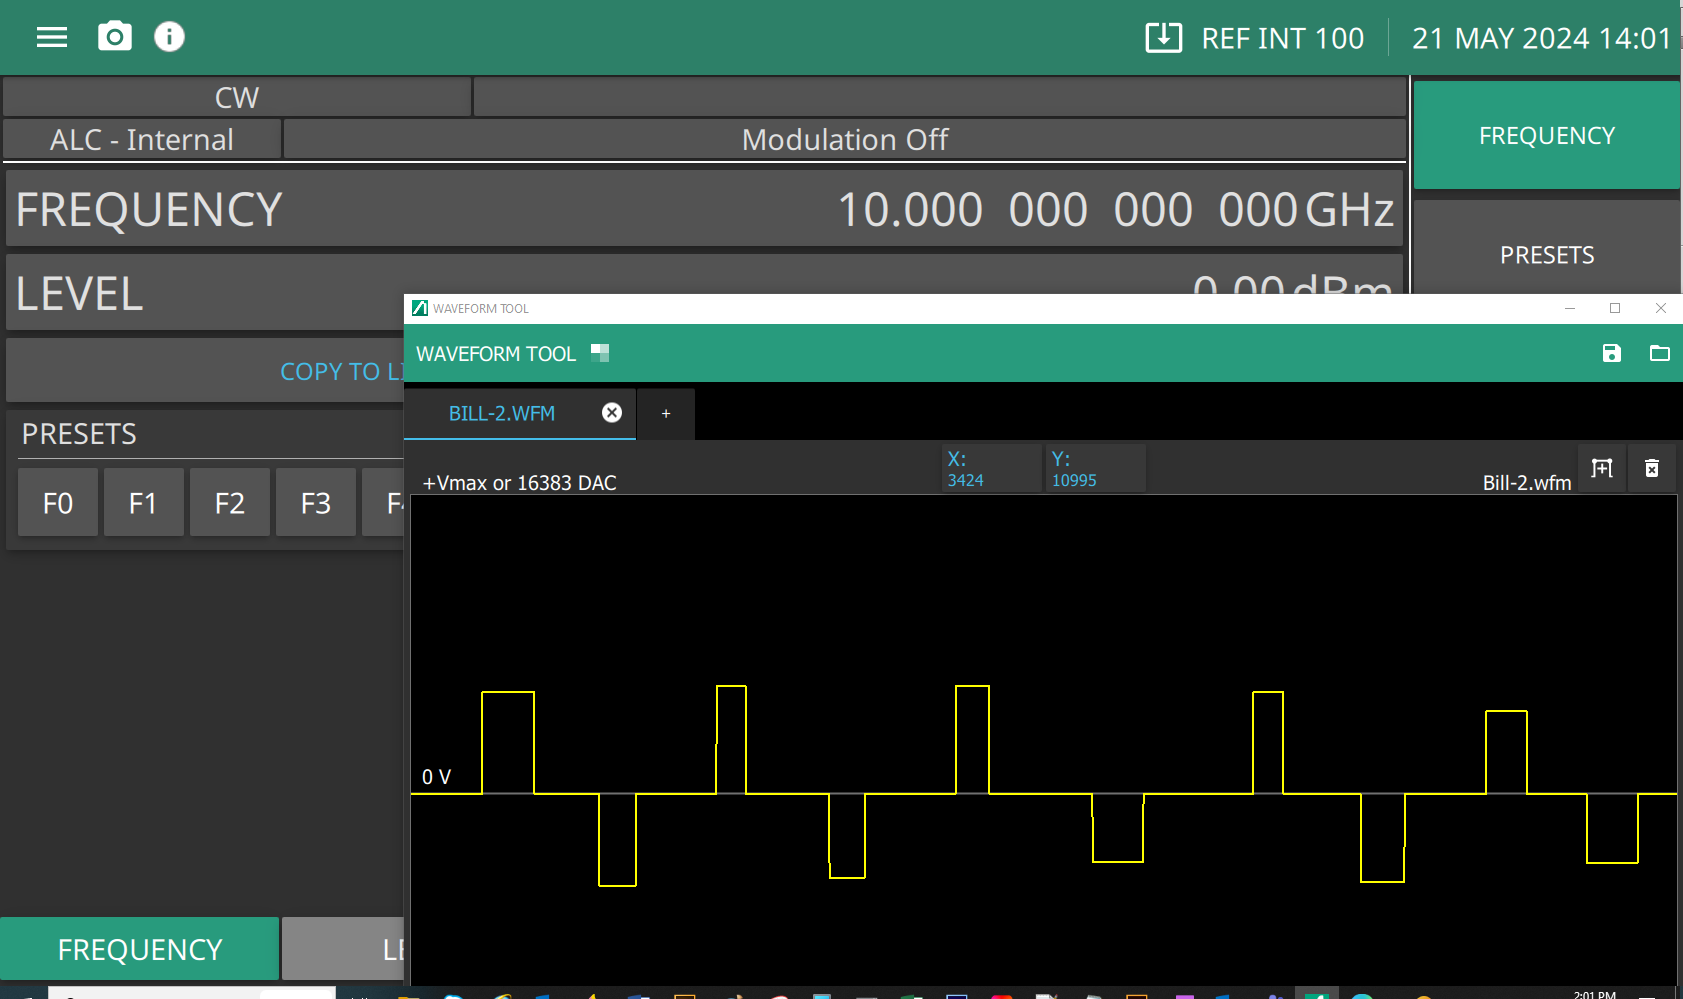Click the 10 GHz frequency value field
The image size is (1683, 999).
click(x=1114, y=210)
